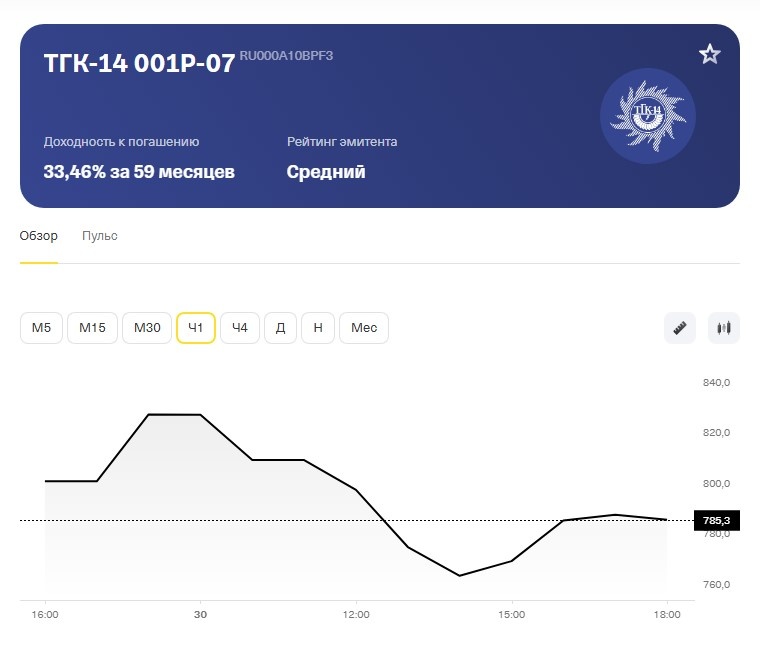The width and height of the screenshot is (760, 672).
Task: Click the bond title ТГК-14 001Р-07
Action: [x=140, y=64]
